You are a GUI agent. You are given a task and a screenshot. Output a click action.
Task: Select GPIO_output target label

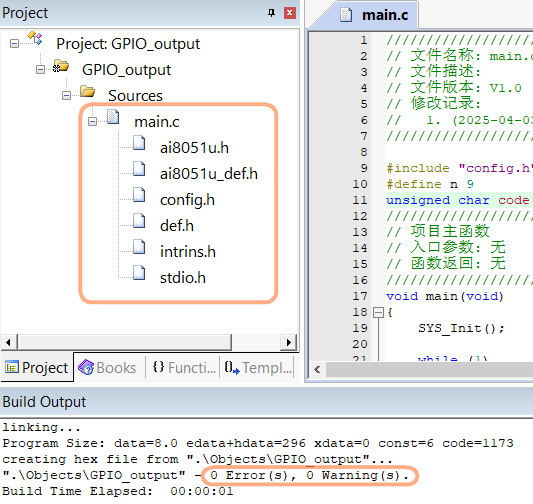(x=126, y=70)
